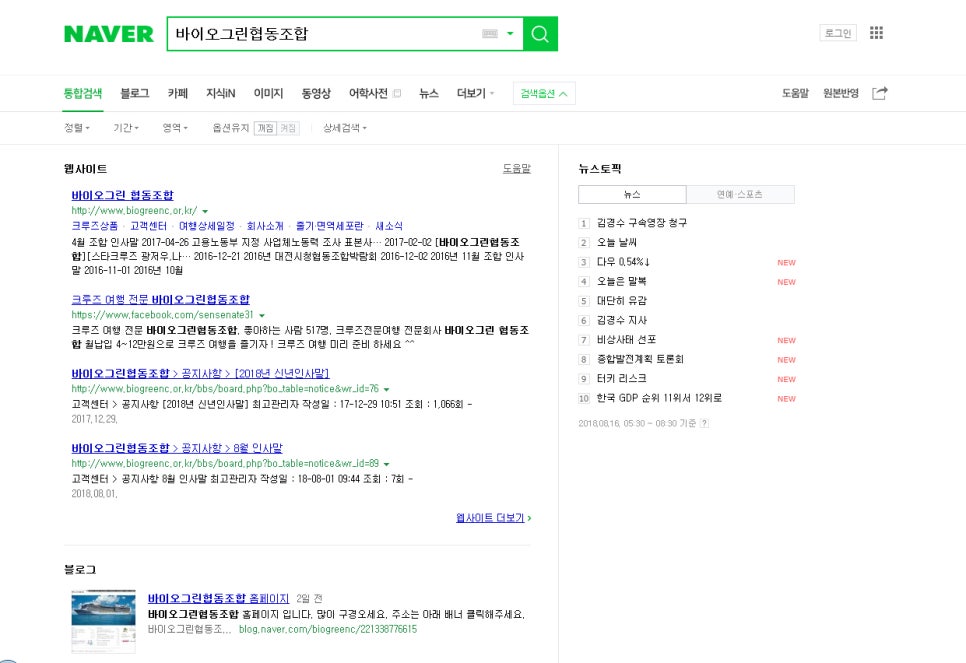Open the 지식iN tab
Screen dimensions: 966x663
[221, 93]
